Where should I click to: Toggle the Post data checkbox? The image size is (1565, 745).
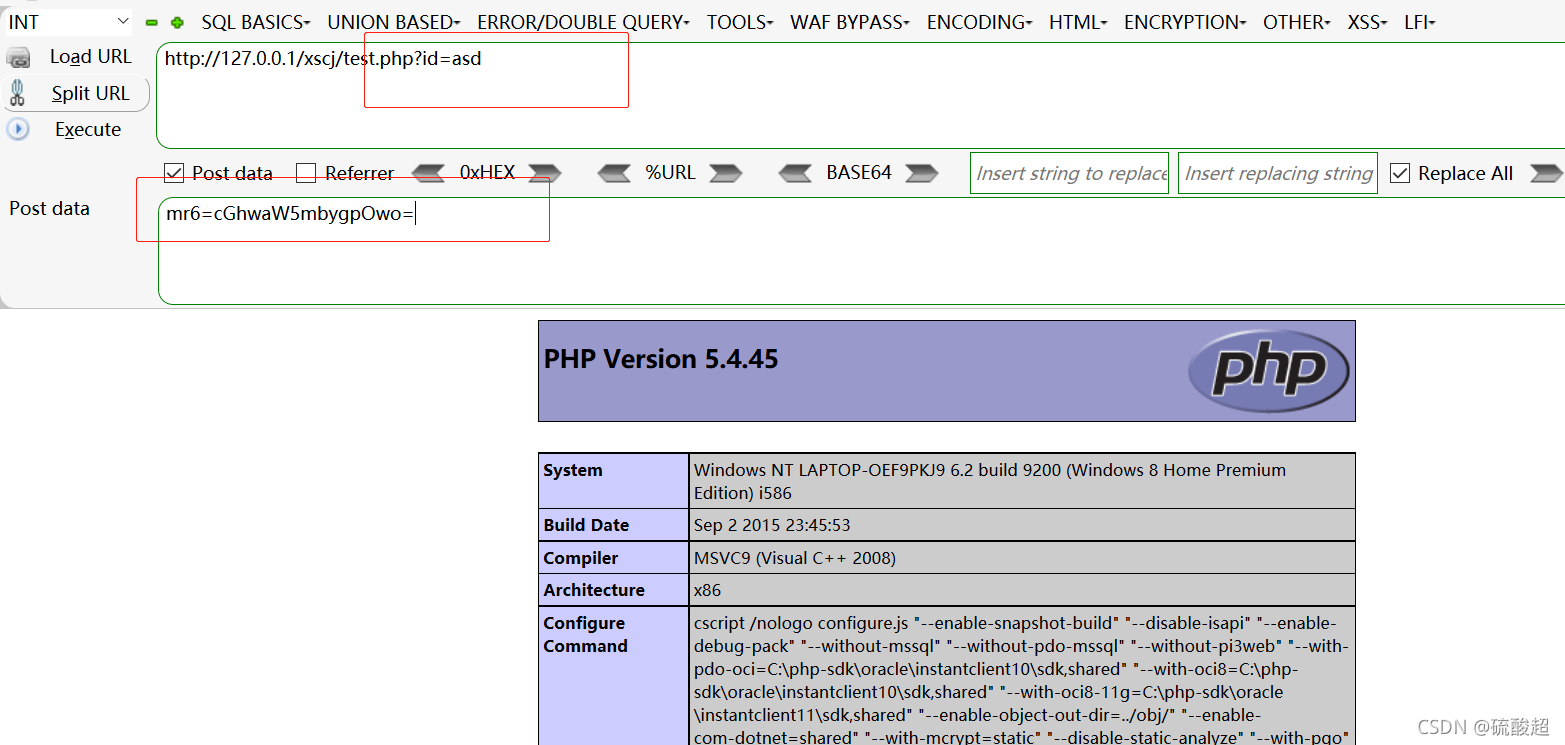pos(174,173)
